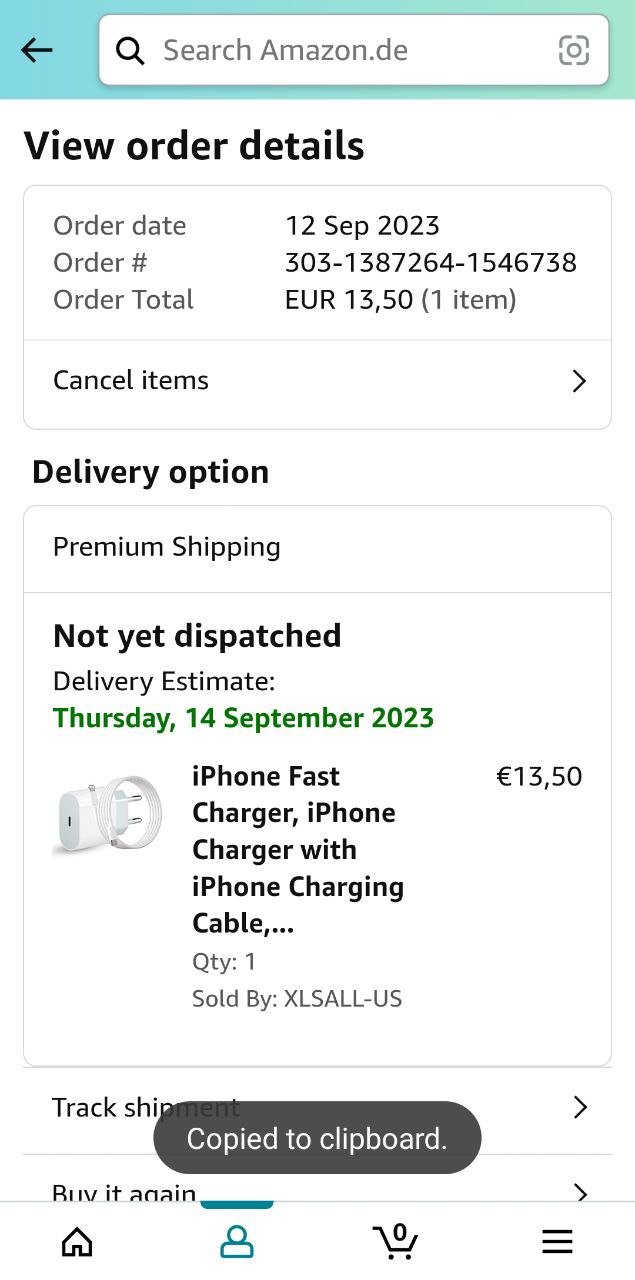The height and width of the screenshot is (1280, 635).
Task: Go to the Home tab
Action: [x=77, y=1241]
